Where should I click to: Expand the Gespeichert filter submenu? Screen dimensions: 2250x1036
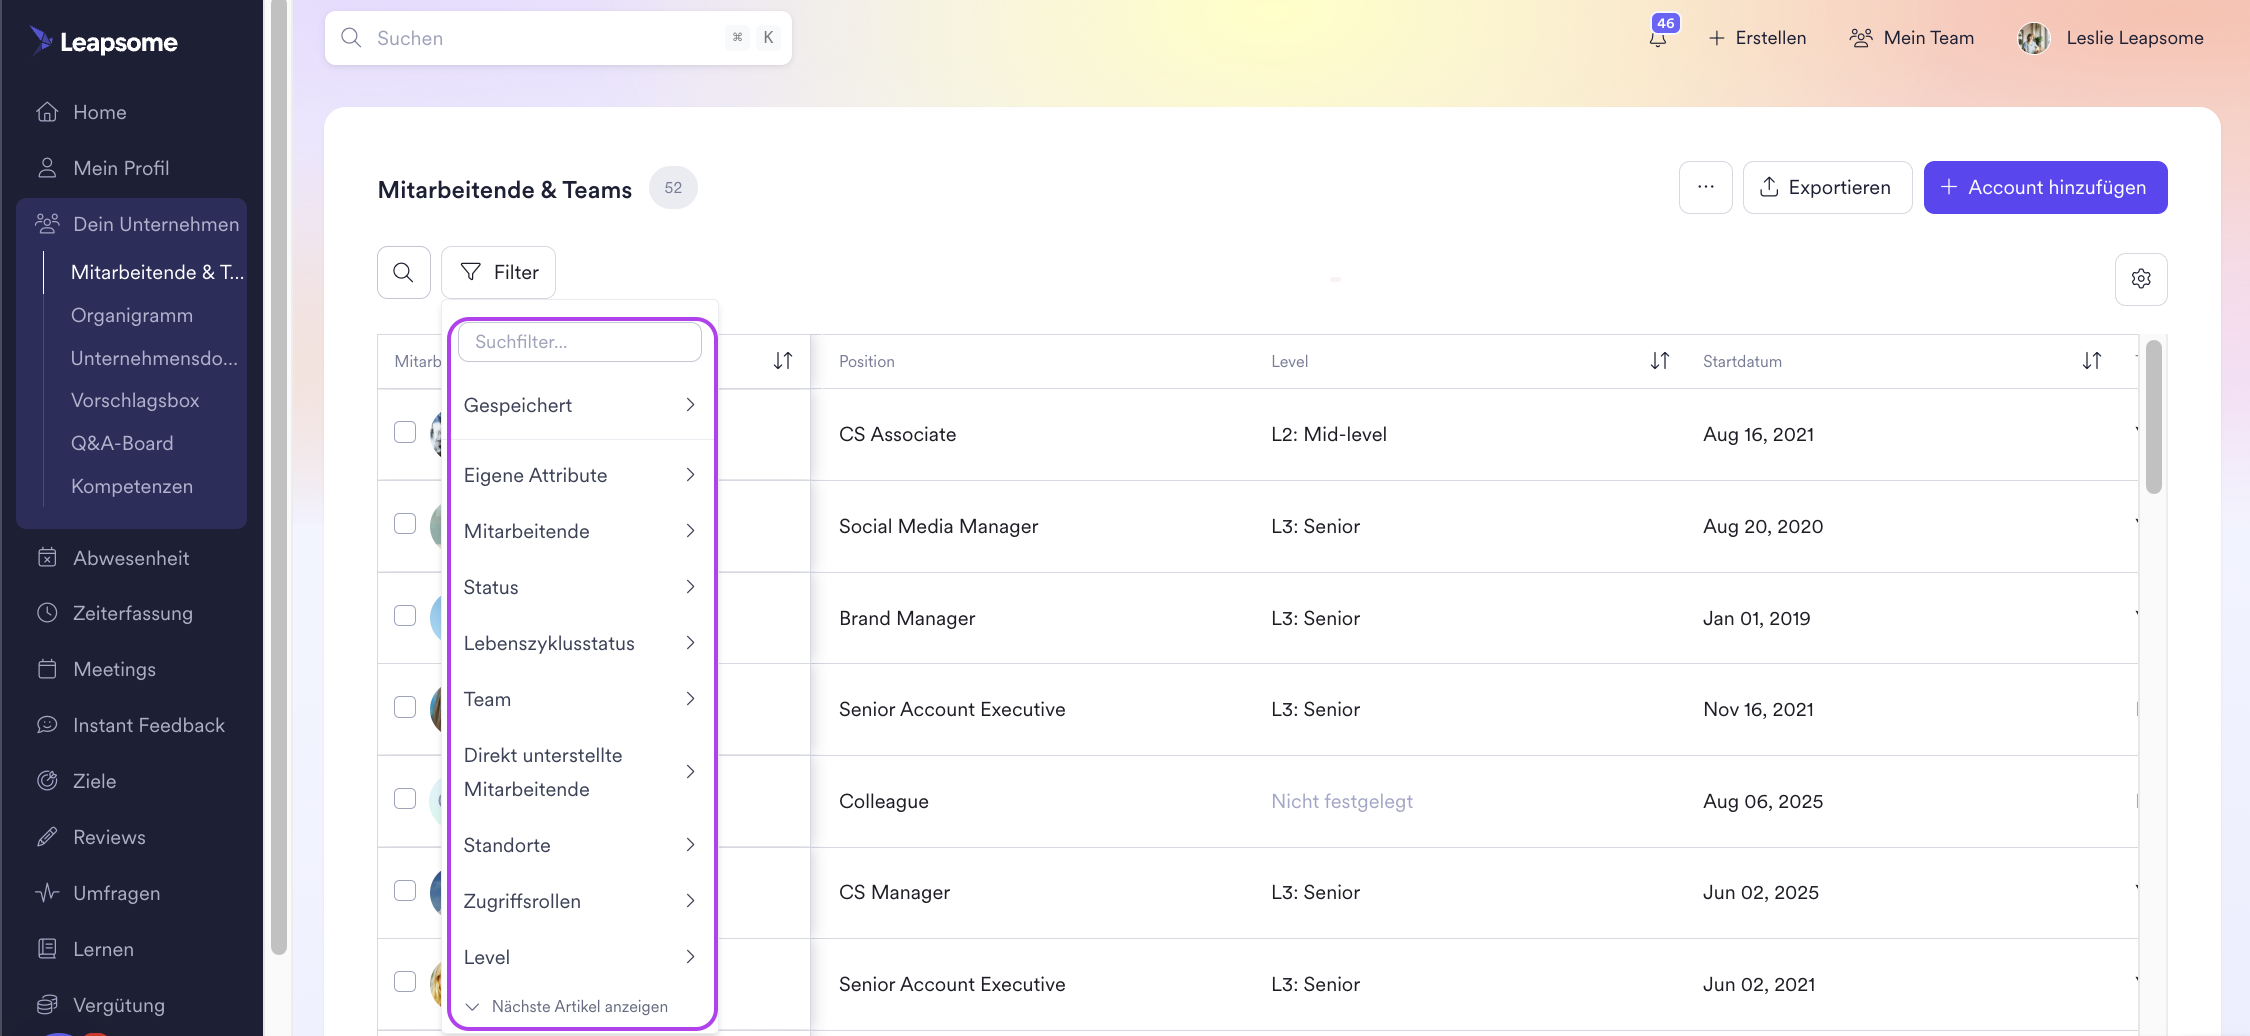pos(579,405)
